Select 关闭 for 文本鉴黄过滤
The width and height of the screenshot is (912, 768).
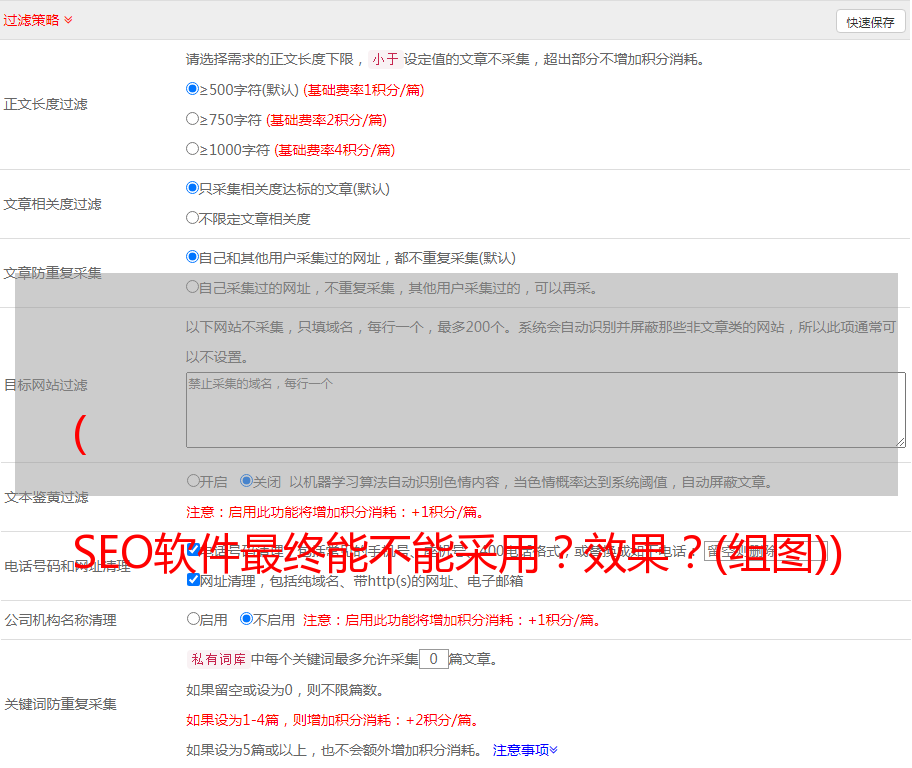(246, 481)
